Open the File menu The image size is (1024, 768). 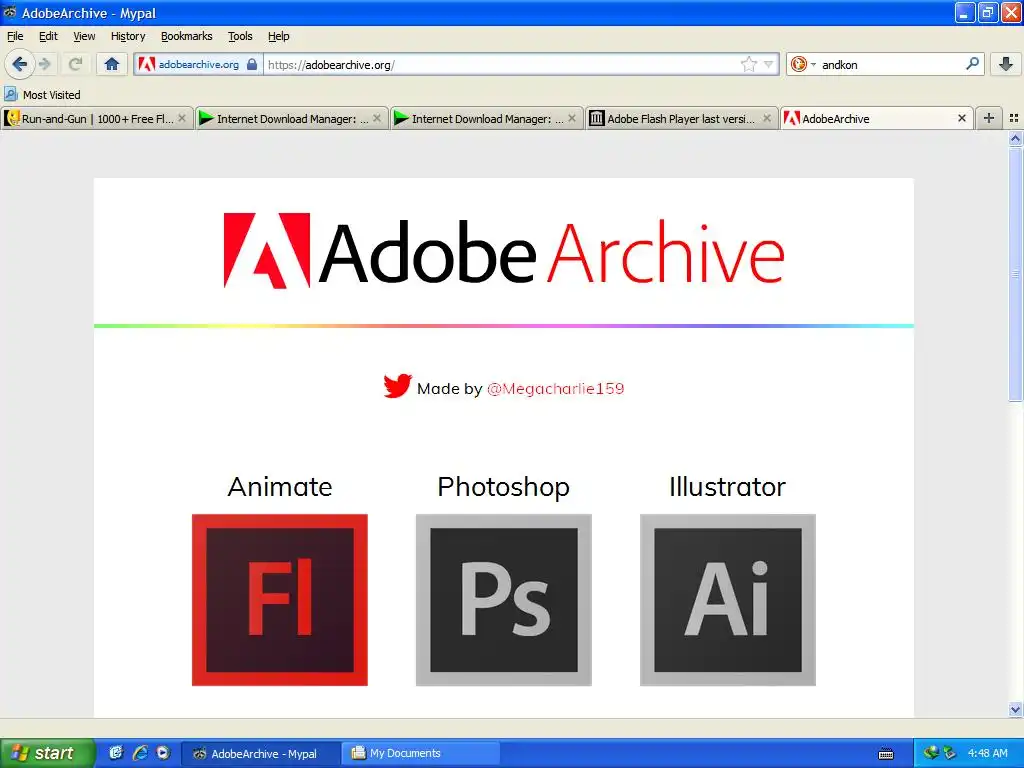(x=15, y=36)
